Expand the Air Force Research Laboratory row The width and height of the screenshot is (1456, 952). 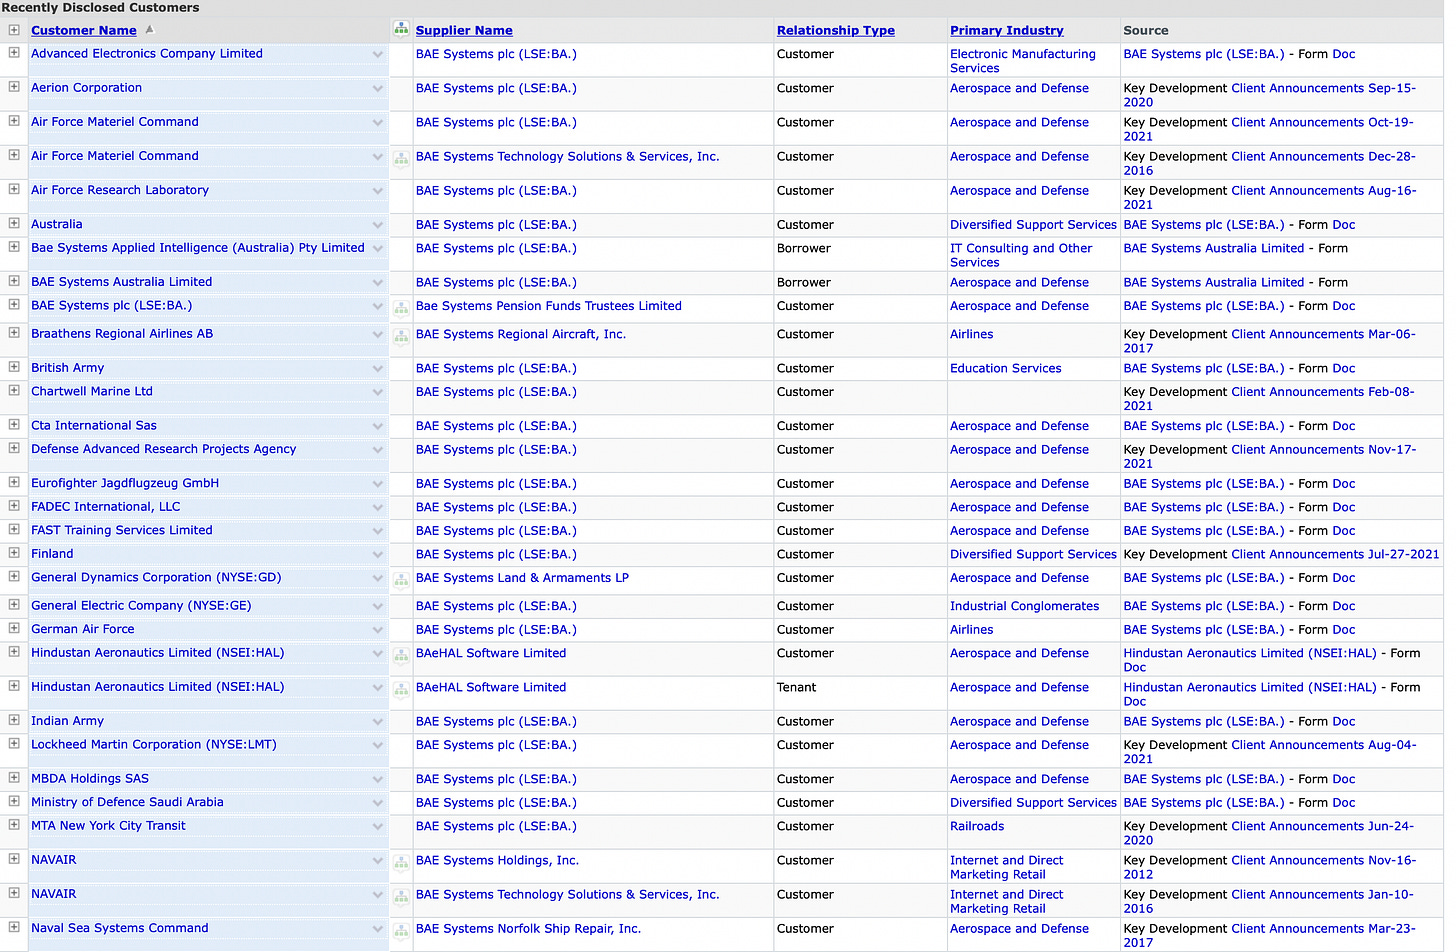[14, 188]
